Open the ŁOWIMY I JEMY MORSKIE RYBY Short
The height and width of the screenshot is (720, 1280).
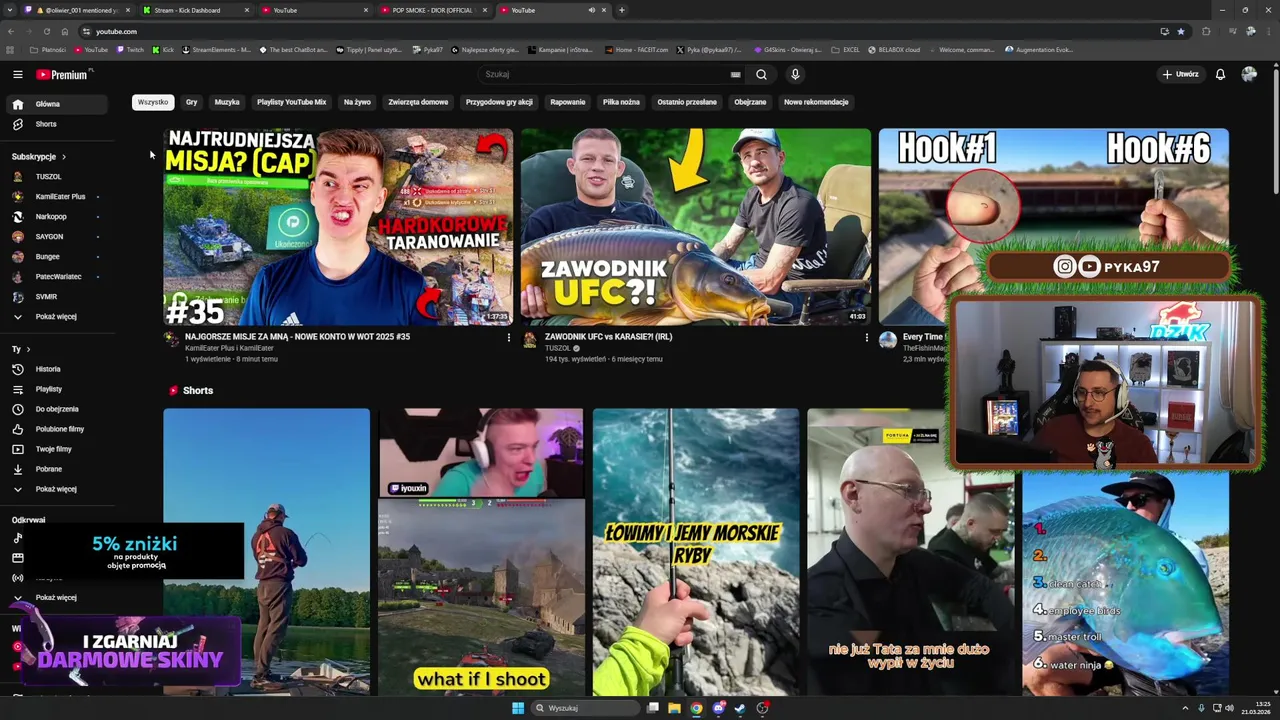coord(695,551)
